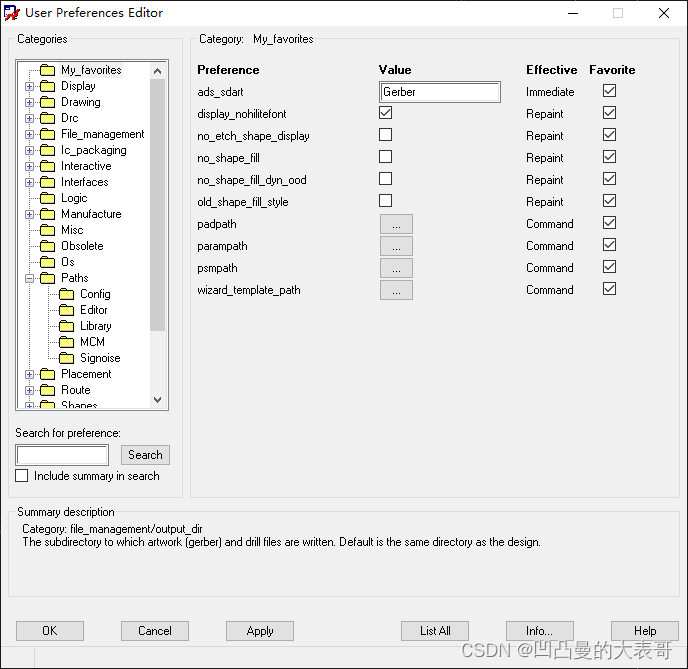Click the ads_sdart value field

(x=440, y=92)
